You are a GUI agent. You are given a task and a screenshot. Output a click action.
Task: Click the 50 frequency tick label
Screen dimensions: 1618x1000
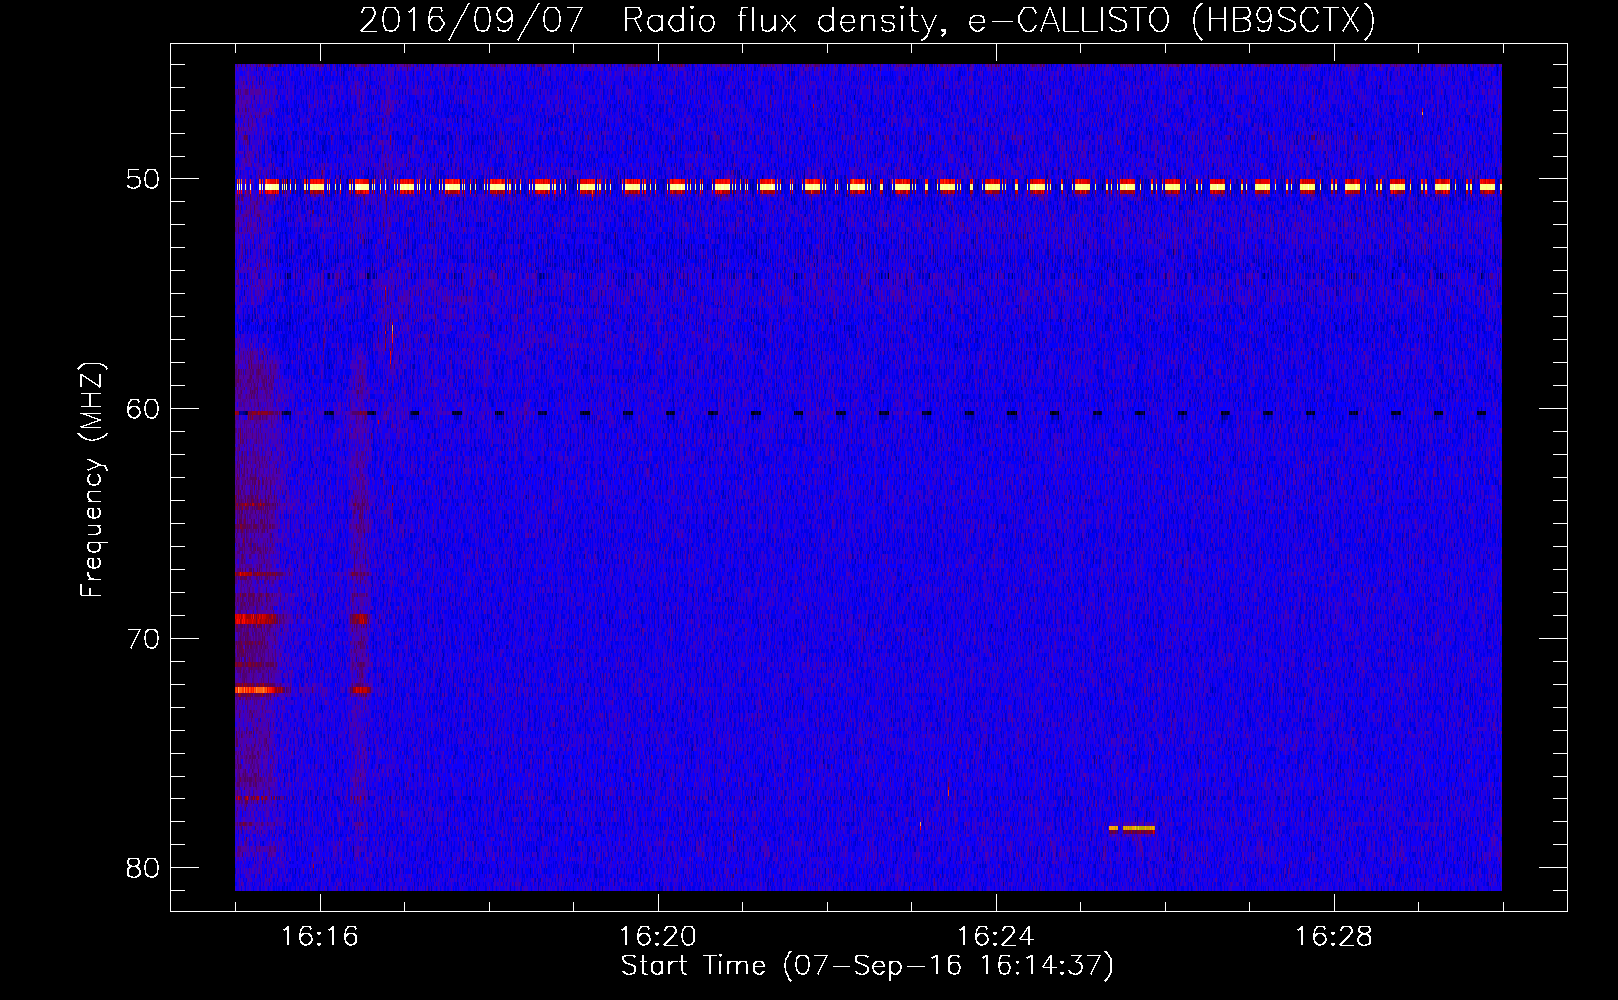pyautogui.click(x=143, y=180)
